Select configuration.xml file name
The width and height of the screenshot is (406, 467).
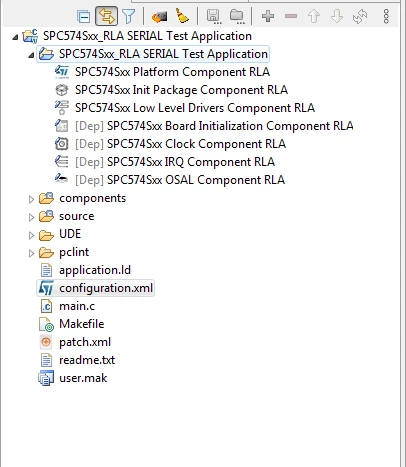[x=106, y=288]
